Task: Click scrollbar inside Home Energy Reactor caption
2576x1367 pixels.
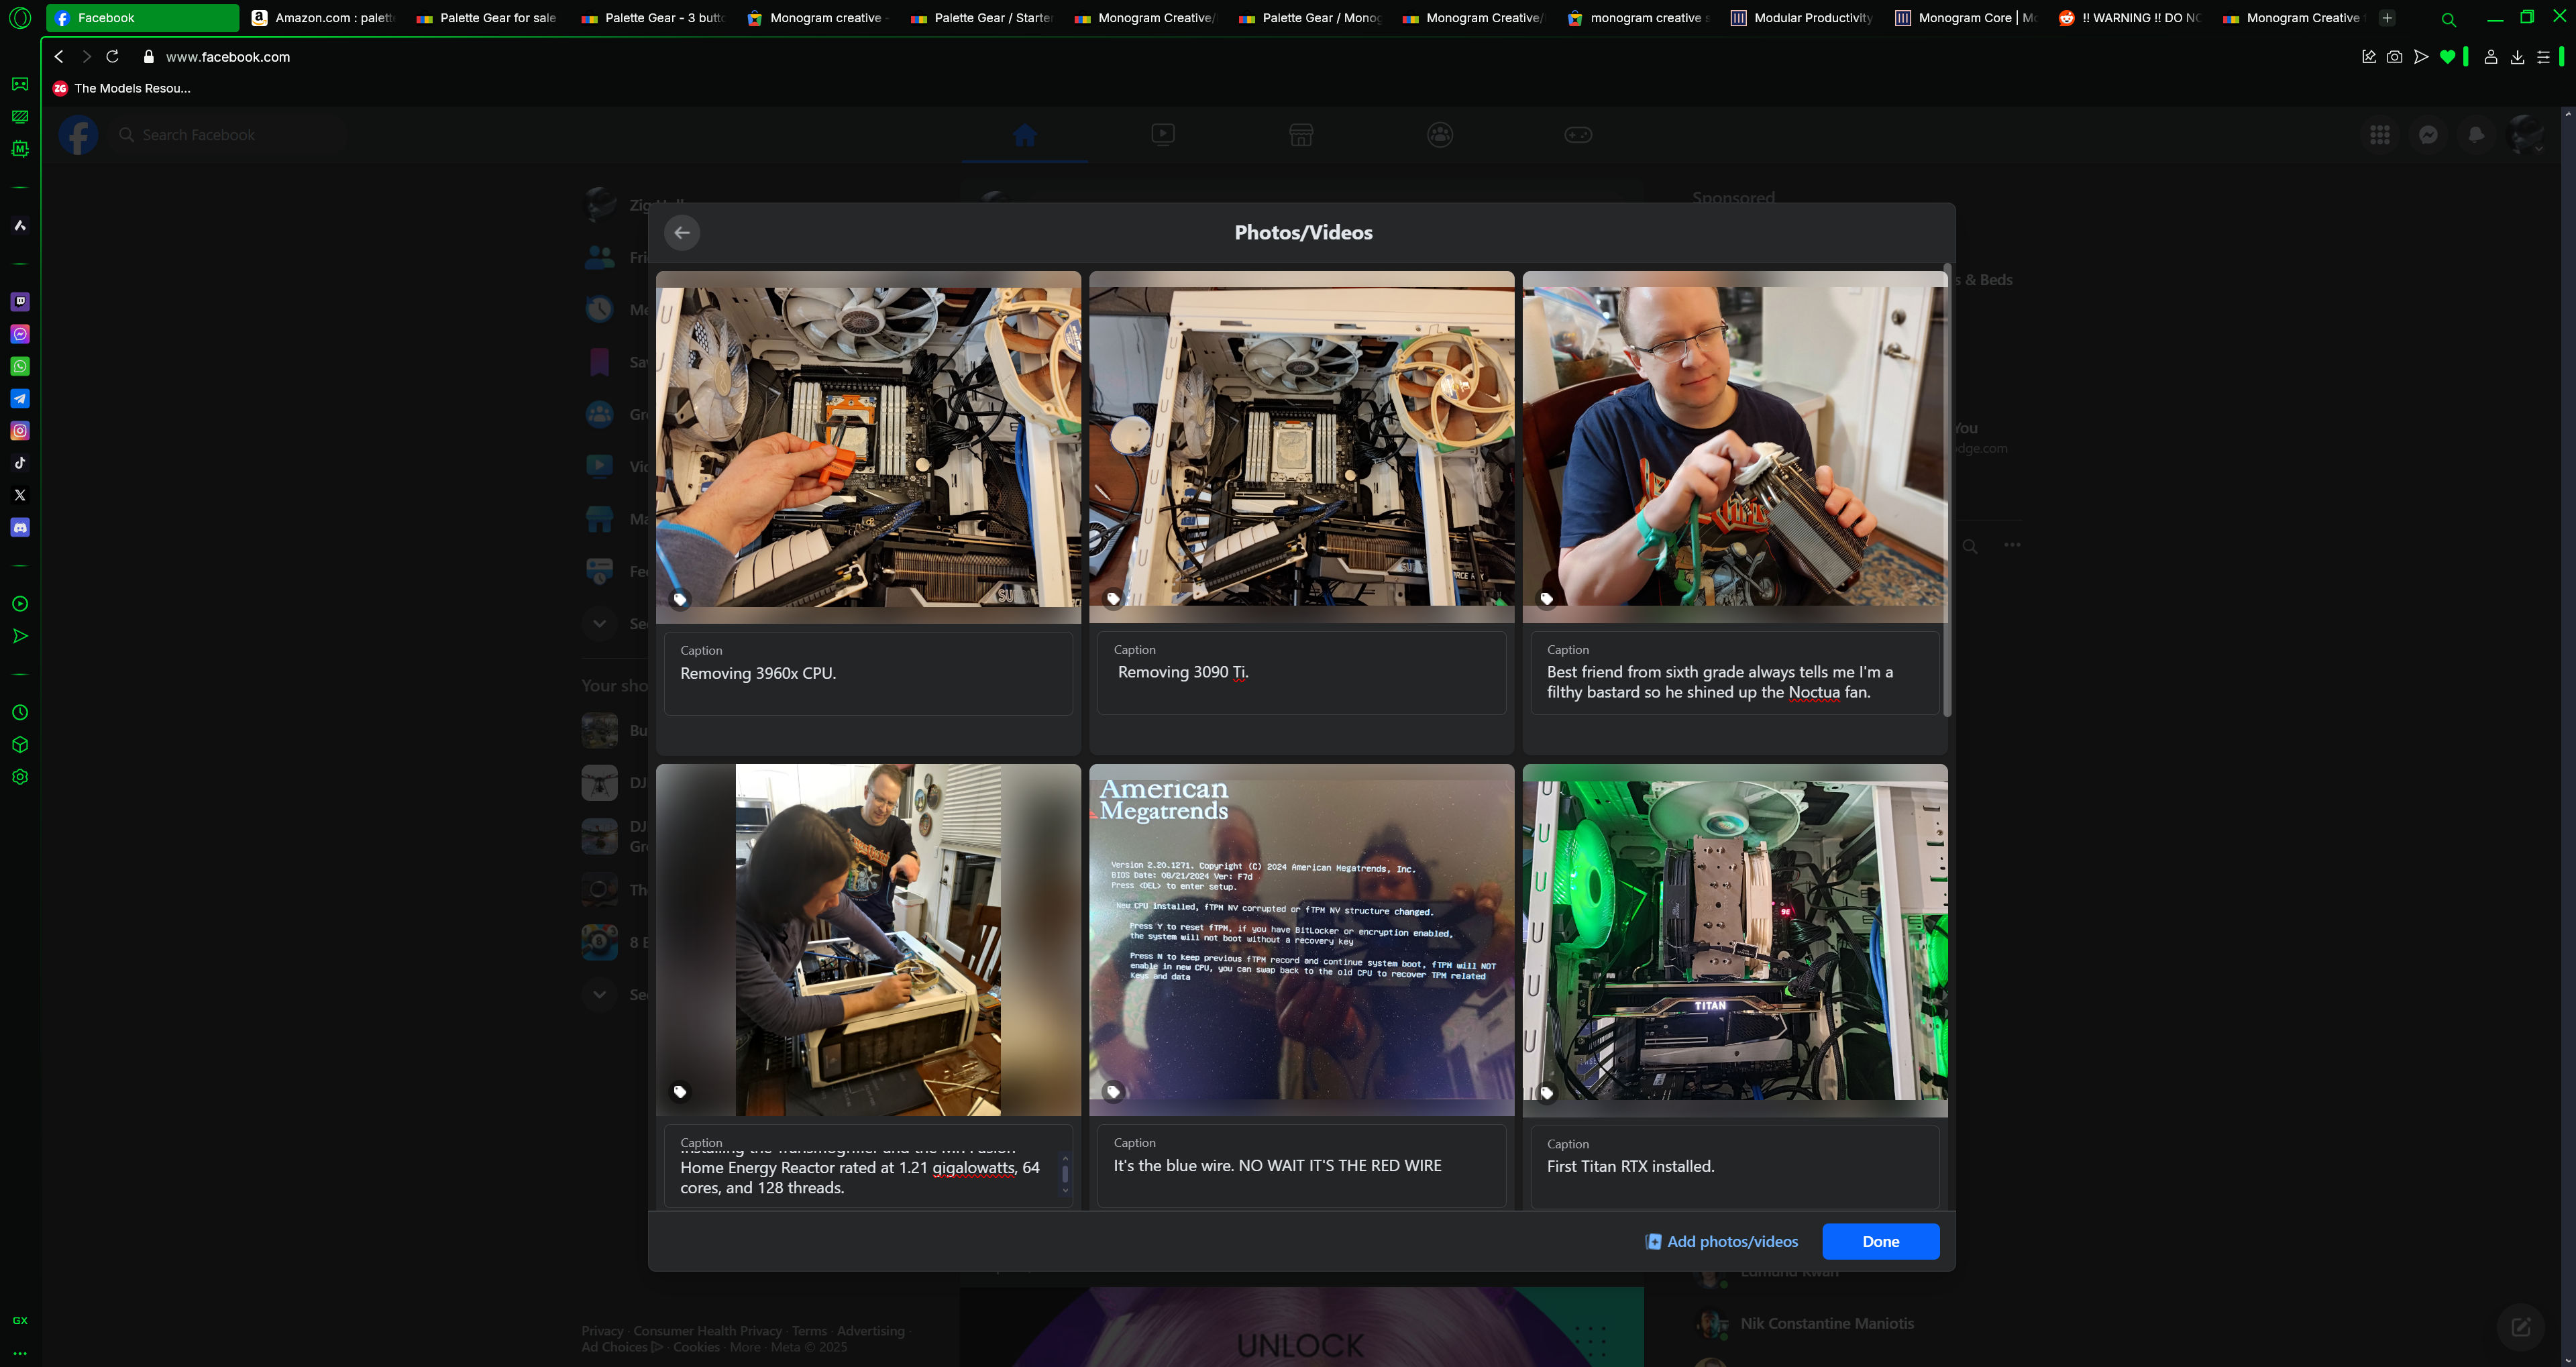Action: pyautogui.click(x=1065, y=1173)
